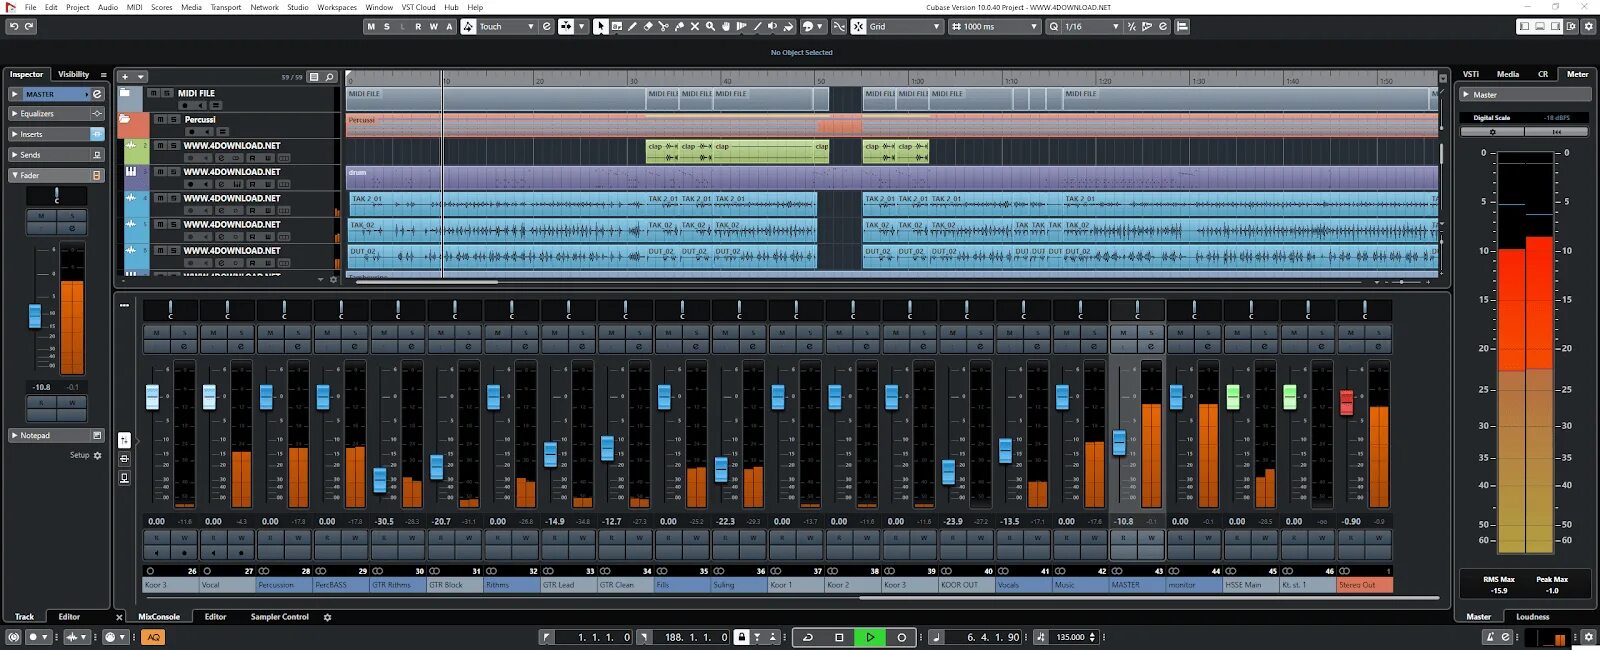Select the HSSE Main channel label
This screenshot has height=650, width=1600.
point(1250,585)
